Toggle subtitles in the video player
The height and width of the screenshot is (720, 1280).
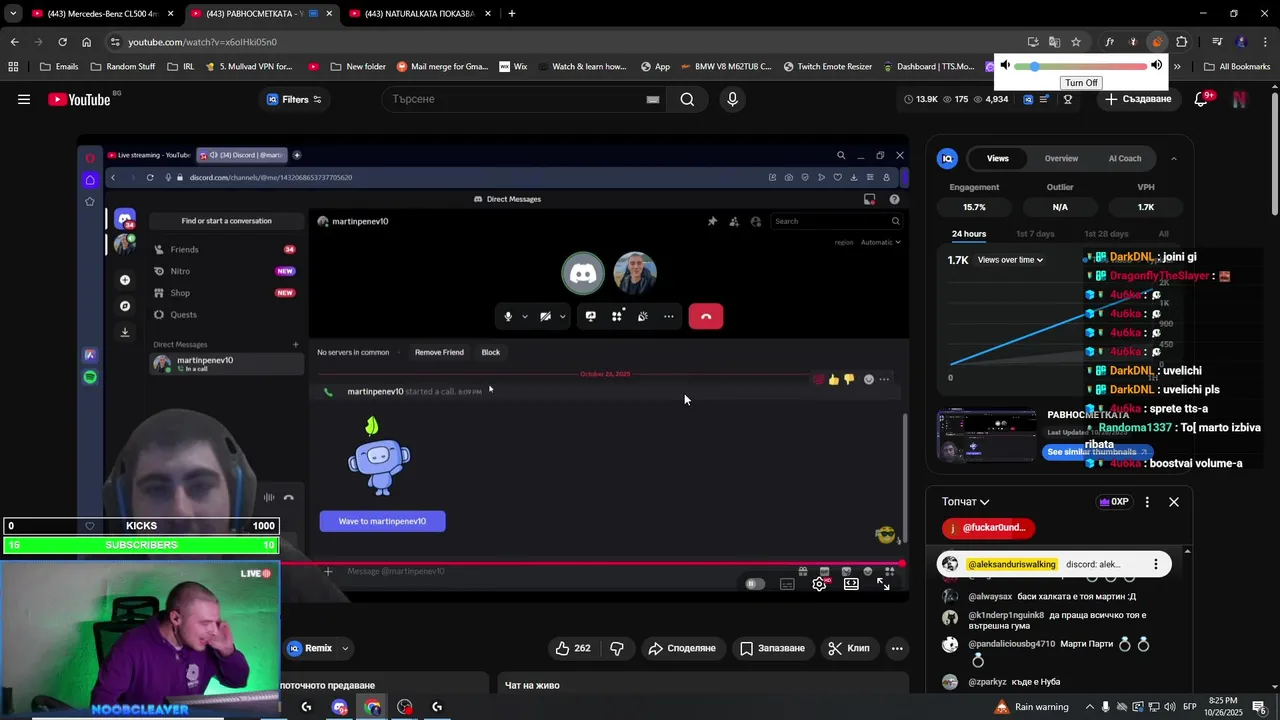pyautogui.click(x=787, y=584)
